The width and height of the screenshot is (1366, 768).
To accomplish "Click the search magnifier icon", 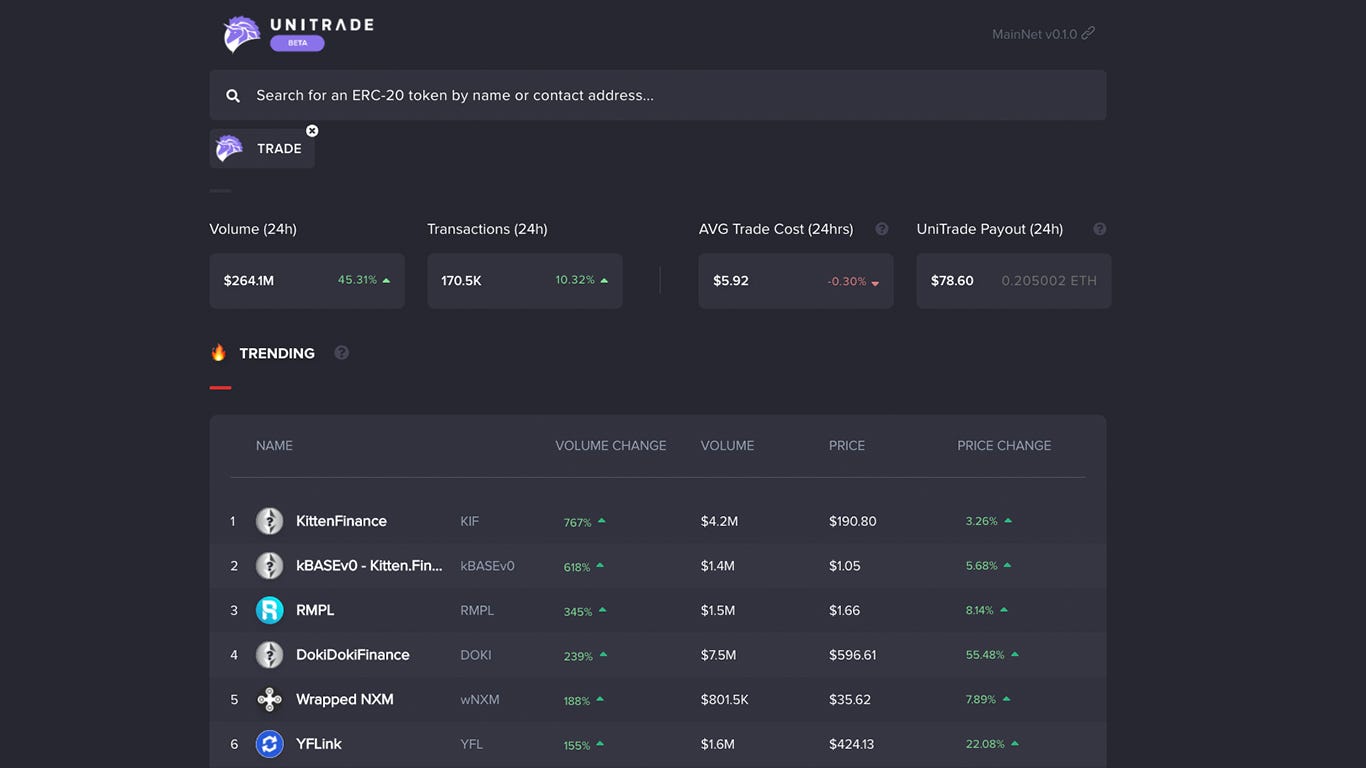I will coord(233,96).
